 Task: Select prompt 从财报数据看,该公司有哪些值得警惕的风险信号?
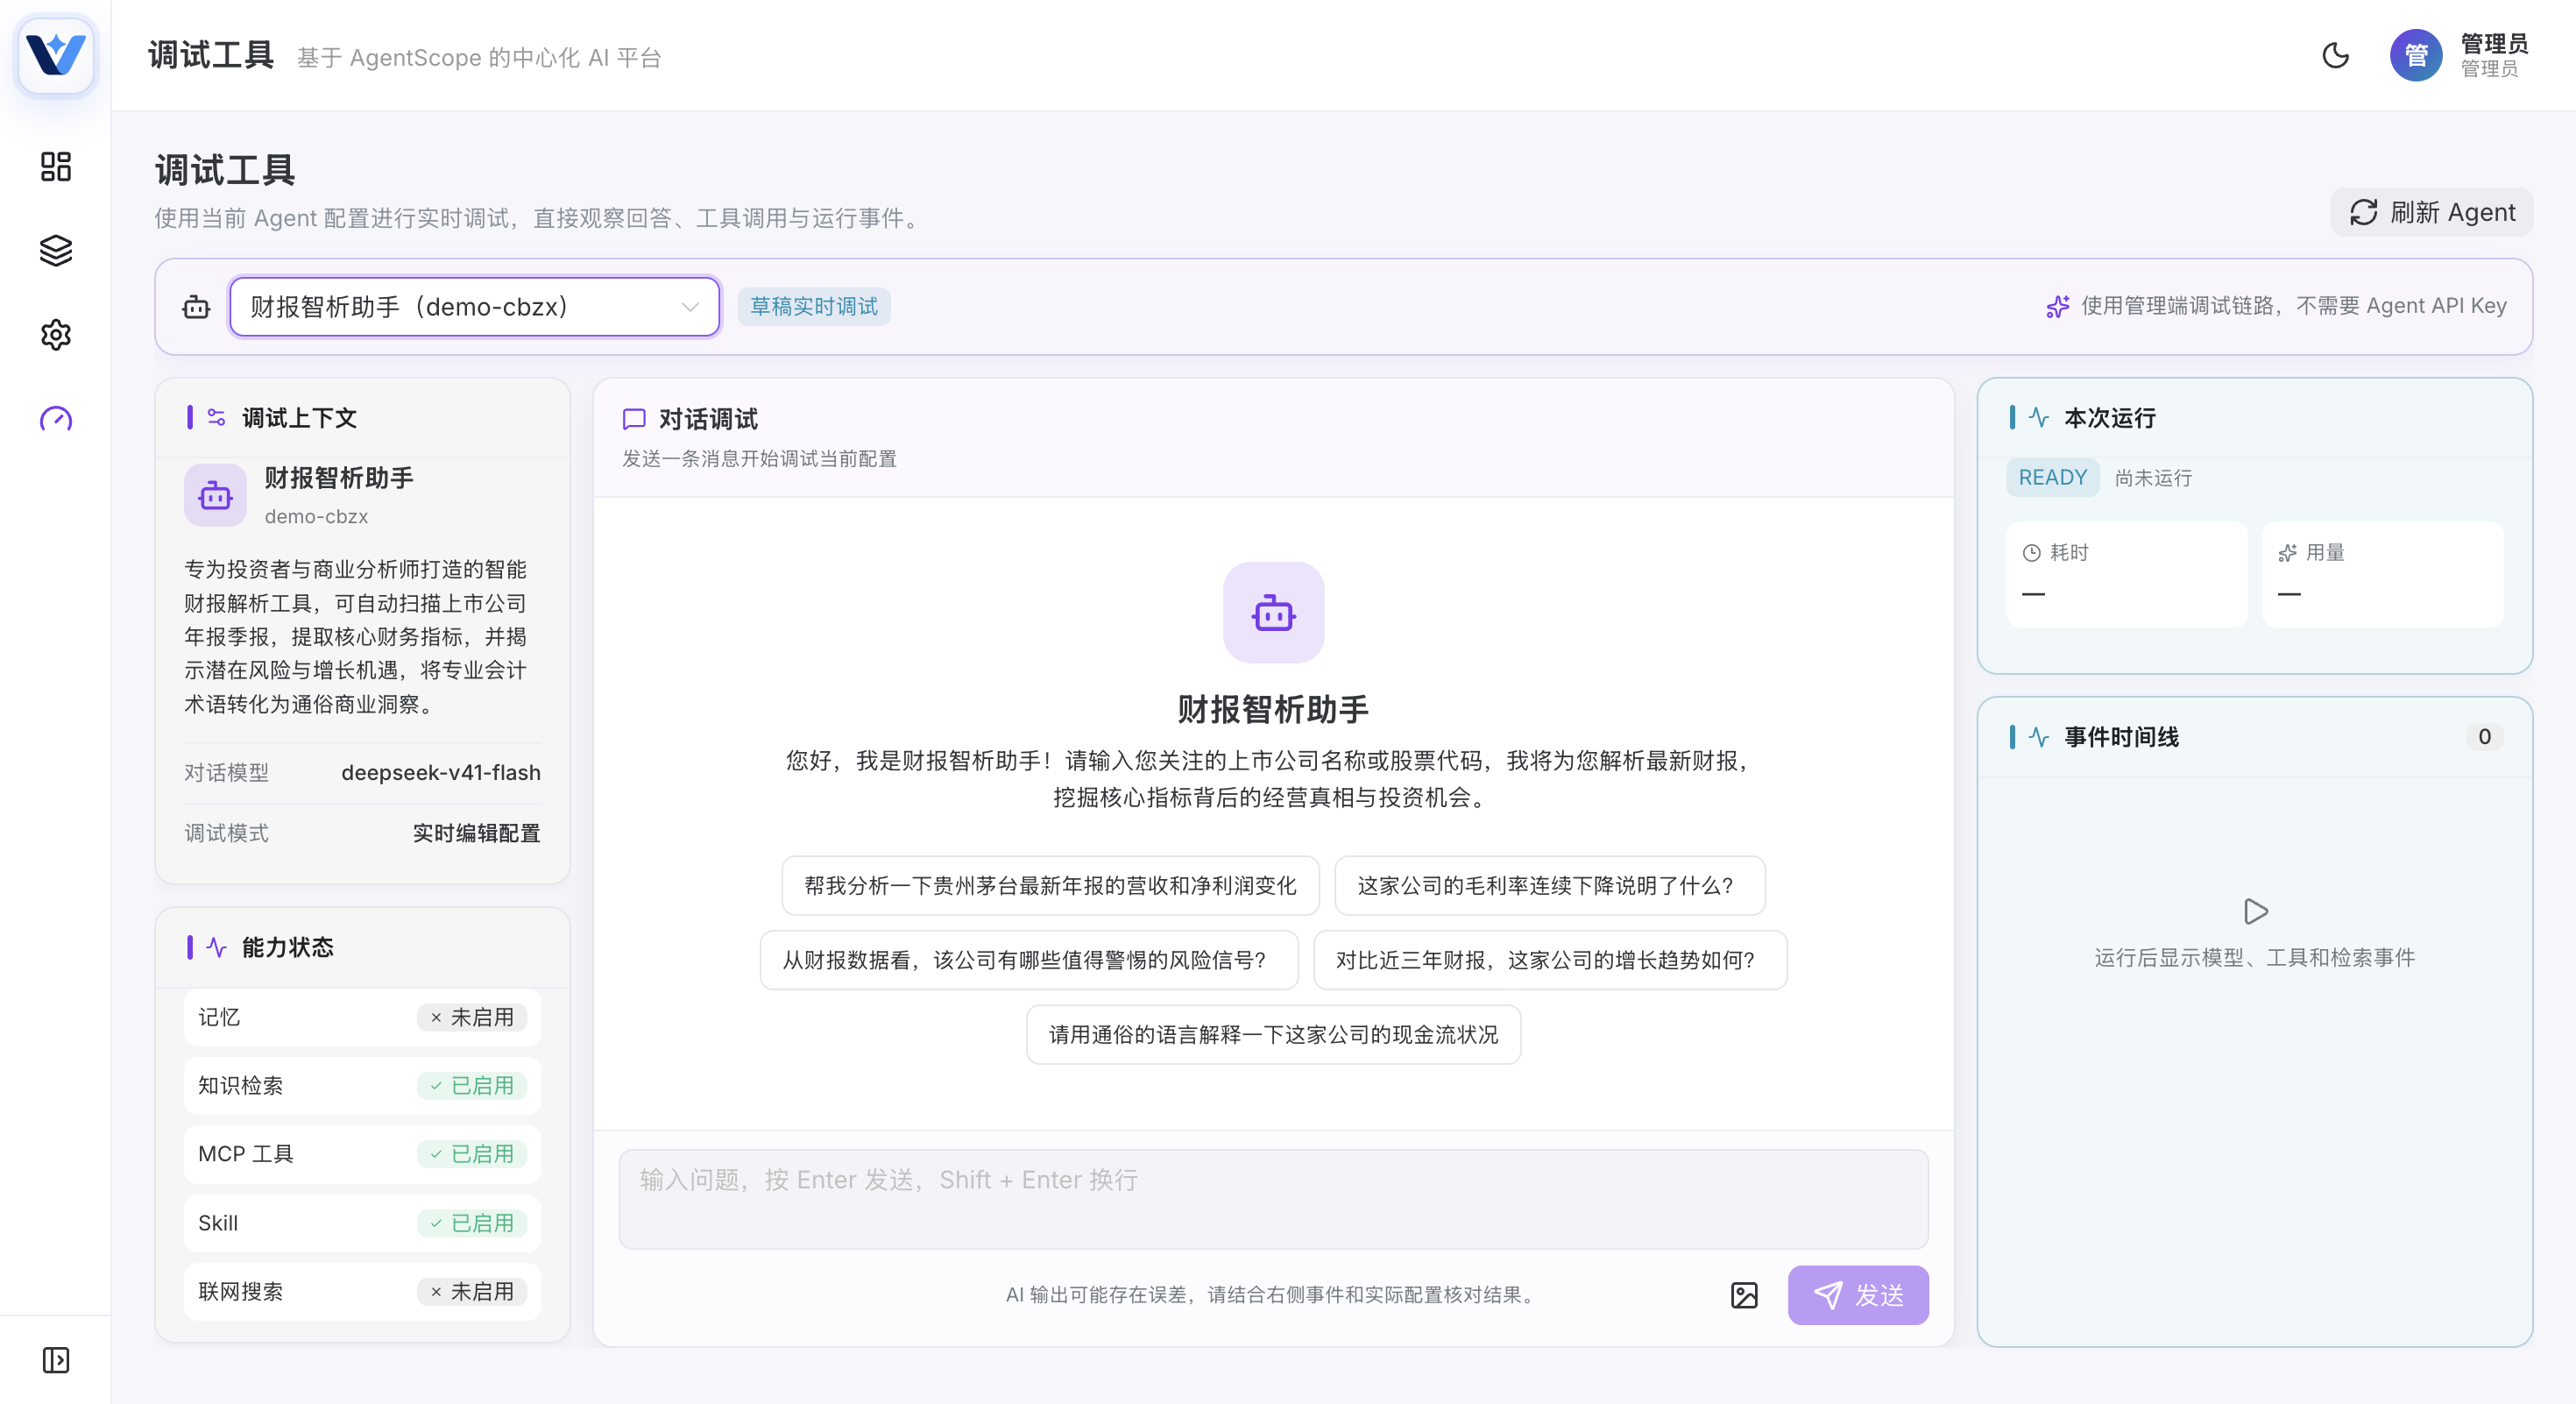coord(1029,960)
